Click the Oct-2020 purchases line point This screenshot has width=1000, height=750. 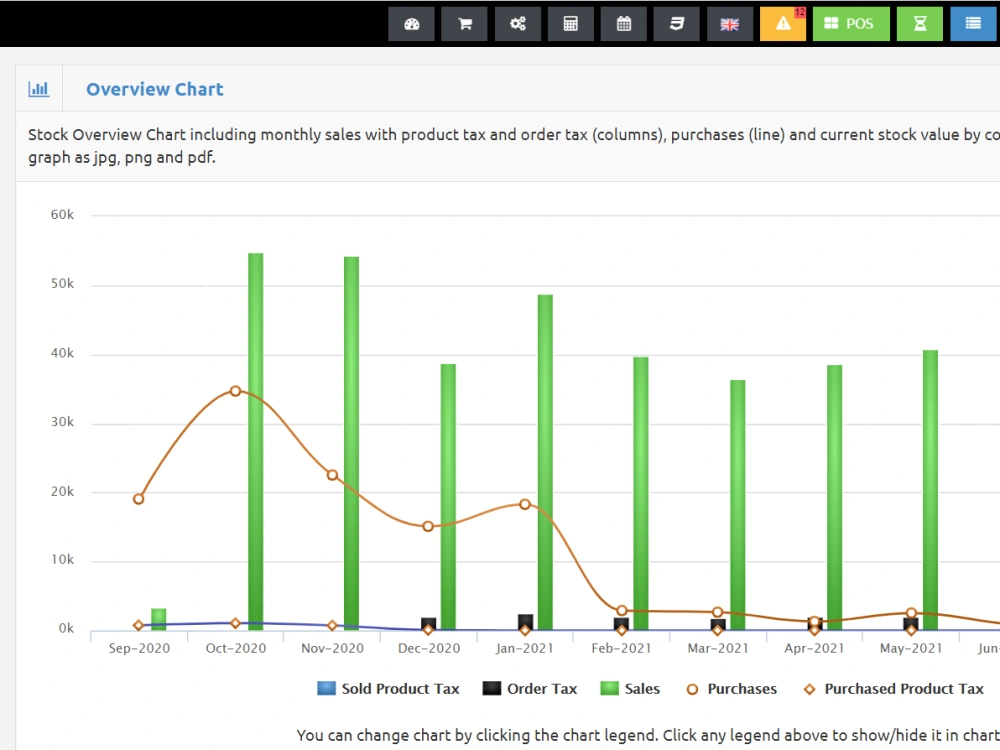pyautogui.click(x=235, y=391)
